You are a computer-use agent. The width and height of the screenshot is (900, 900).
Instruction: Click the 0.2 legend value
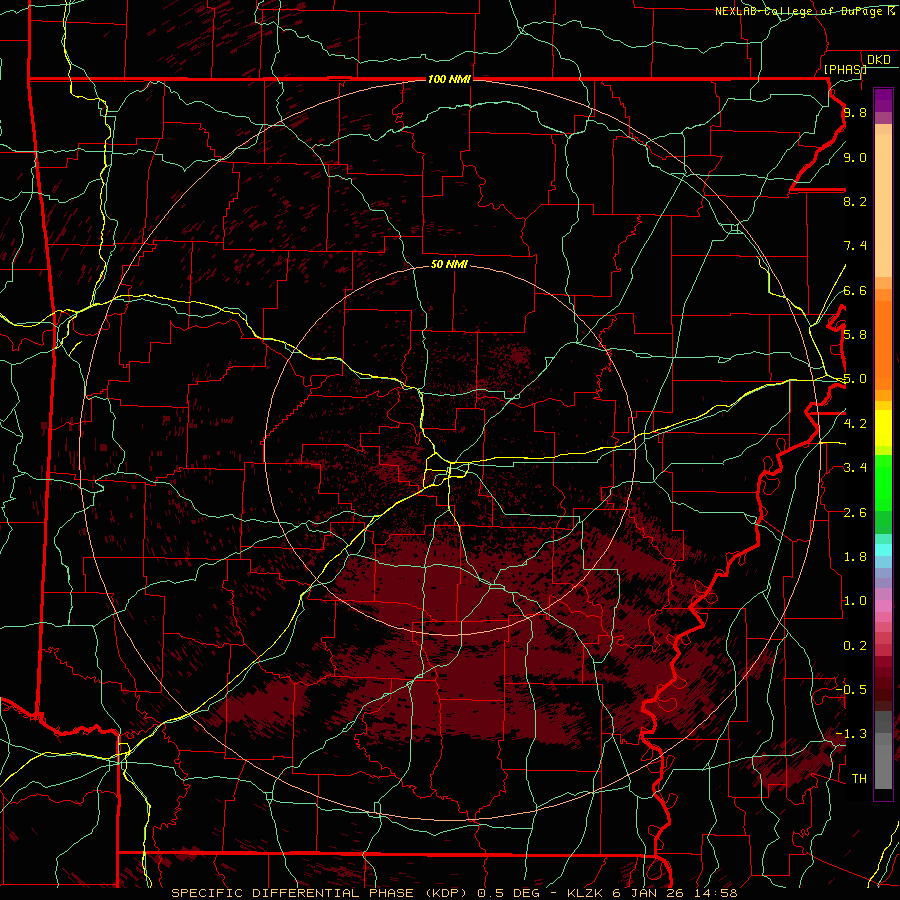[855, 646]
